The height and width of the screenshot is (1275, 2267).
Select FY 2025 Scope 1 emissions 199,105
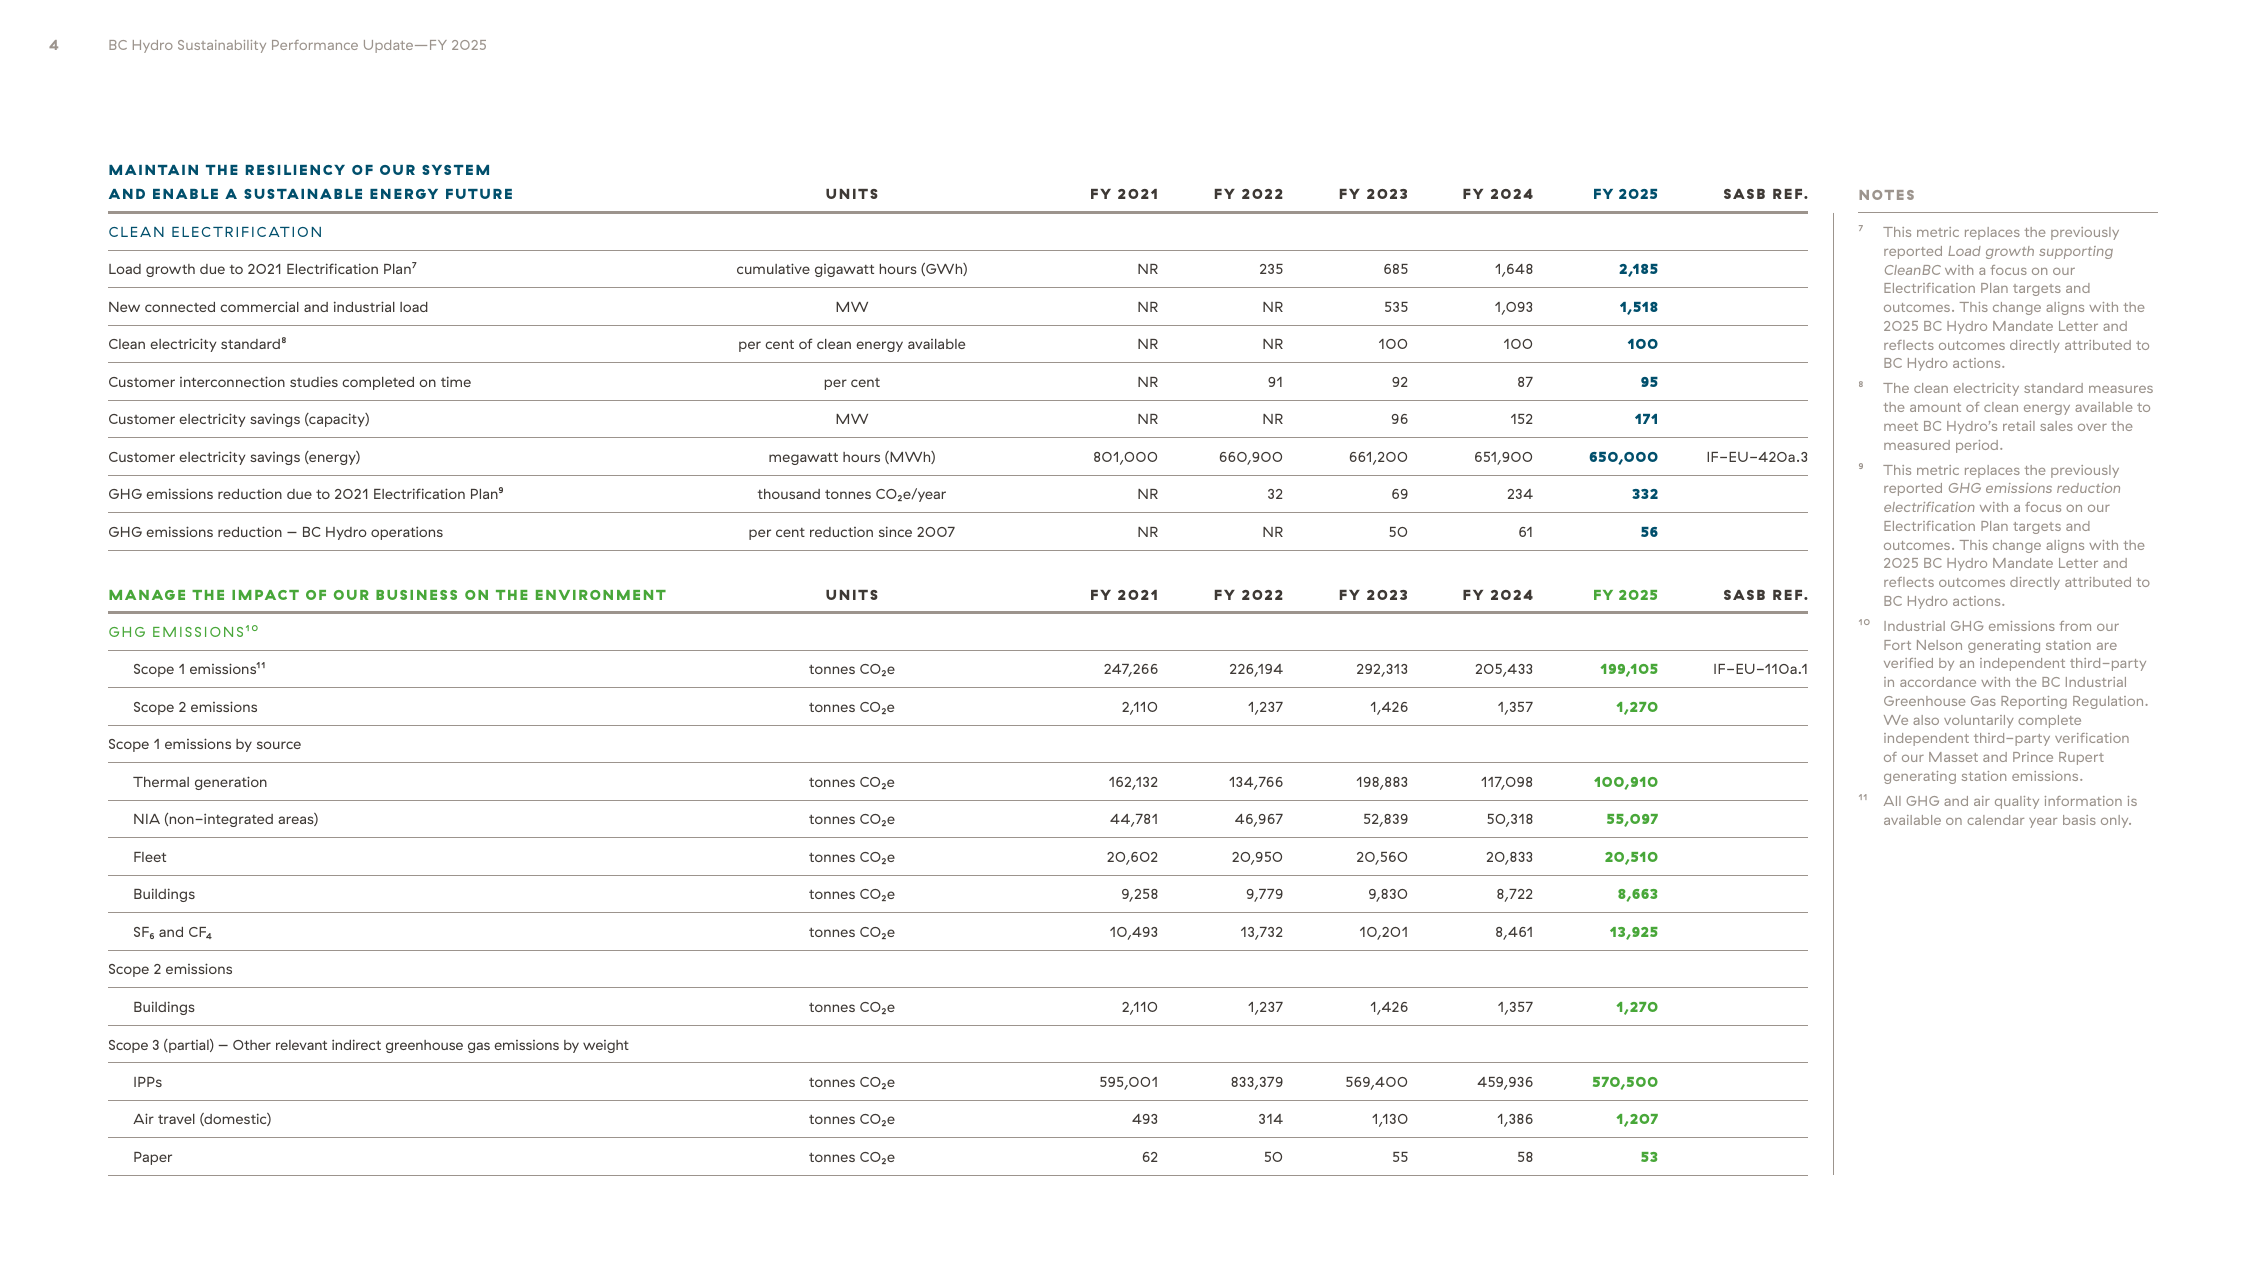[x=1629, y=669]
